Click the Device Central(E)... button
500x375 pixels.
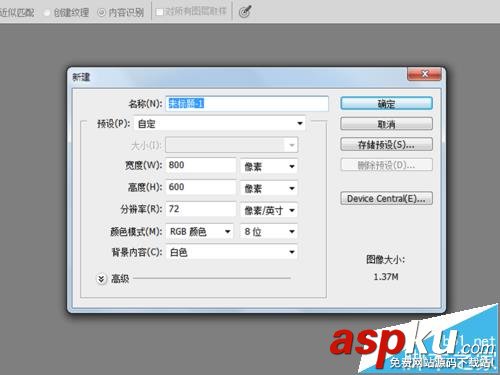tap(387, 198)
